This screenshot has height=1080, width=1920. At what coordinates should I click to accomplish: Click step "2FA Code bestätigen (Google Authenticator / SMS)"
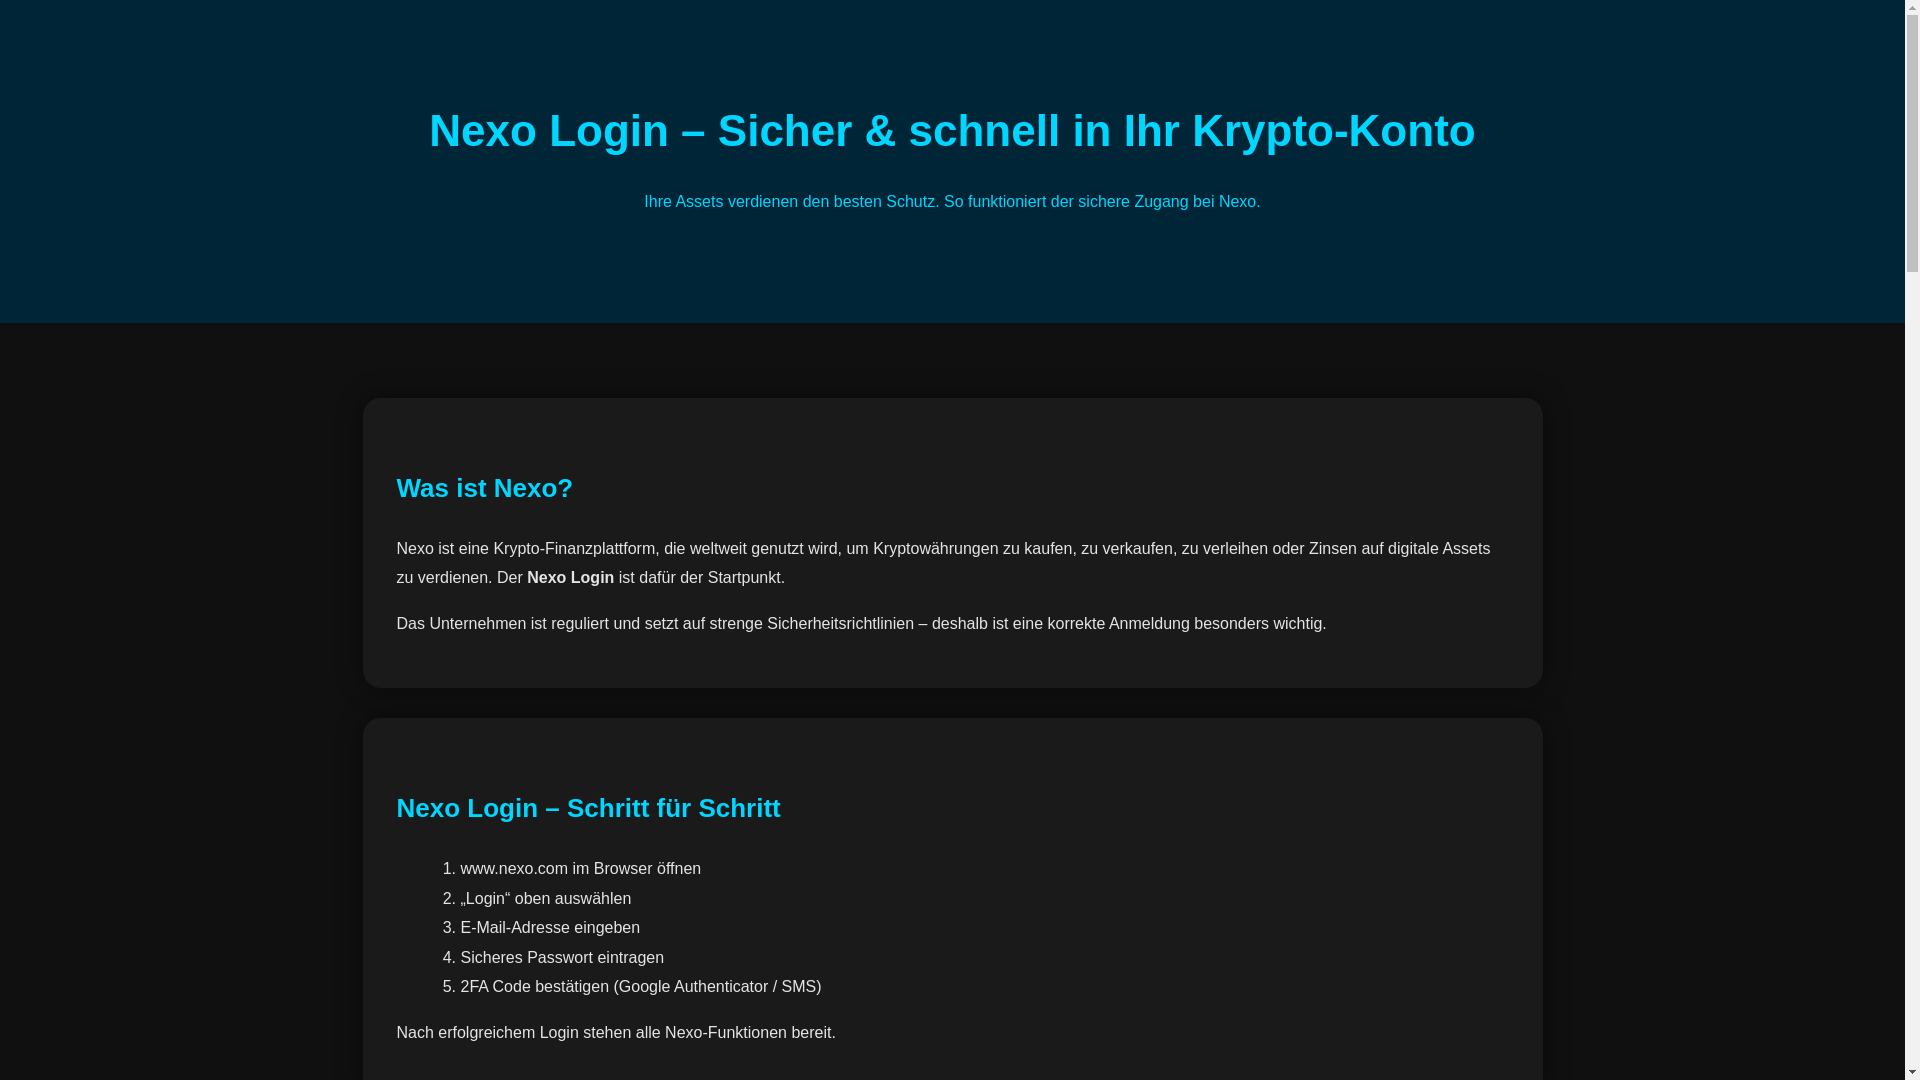(640, 987)
